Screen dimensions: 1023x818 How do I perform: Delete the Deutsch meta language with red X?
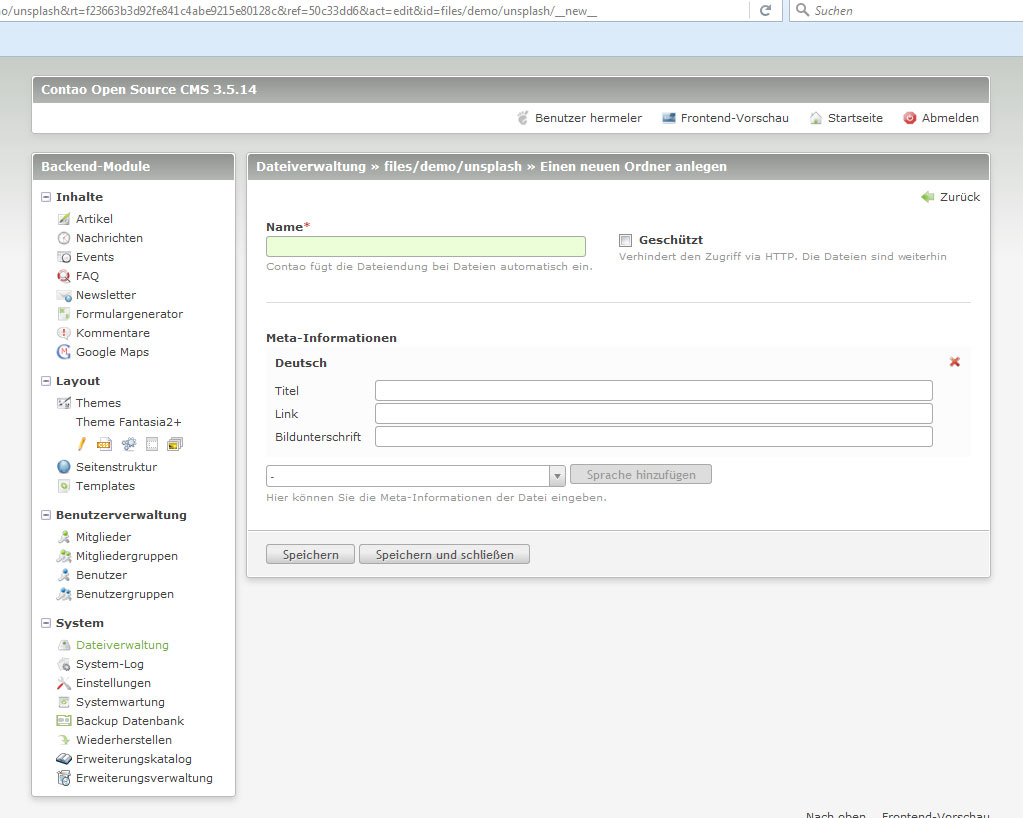[954, 362]
